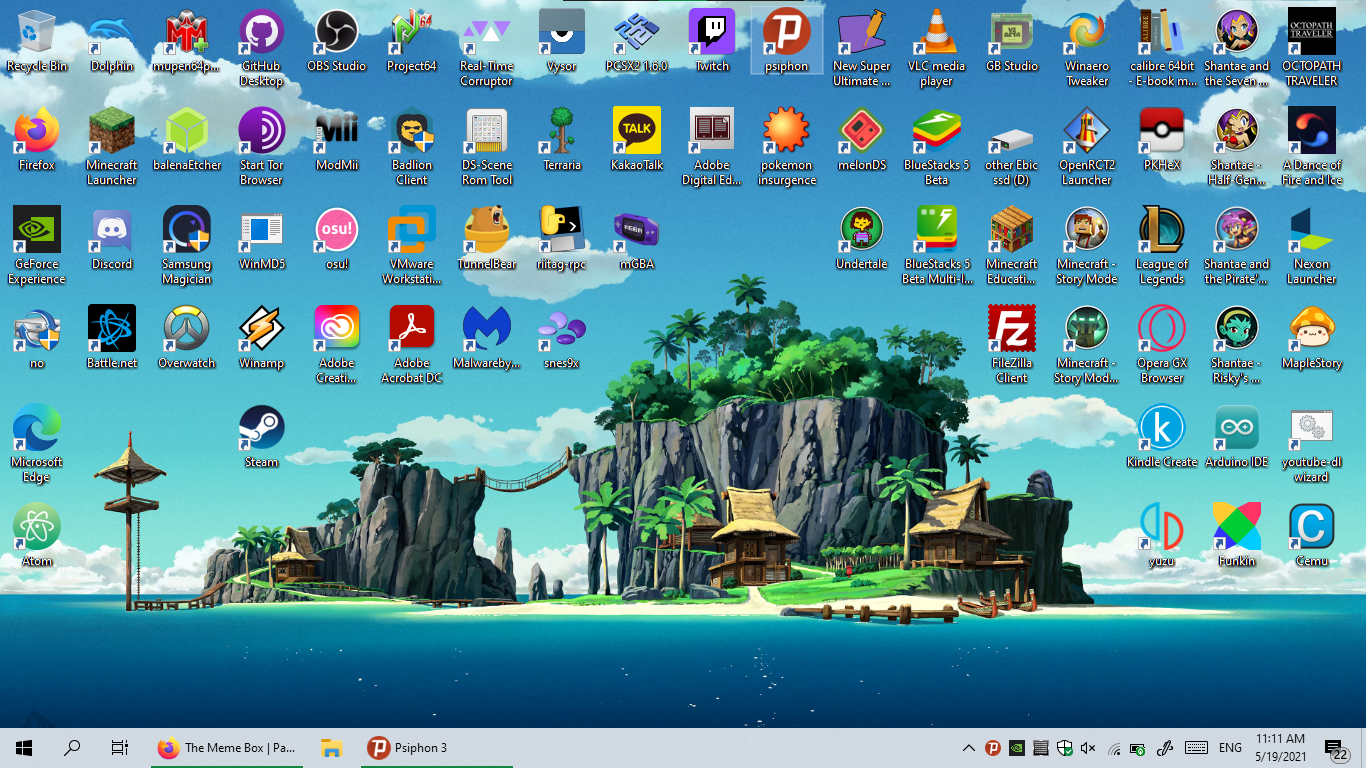
Task: Select the osu! desktop icon
Action: (337, 239)
